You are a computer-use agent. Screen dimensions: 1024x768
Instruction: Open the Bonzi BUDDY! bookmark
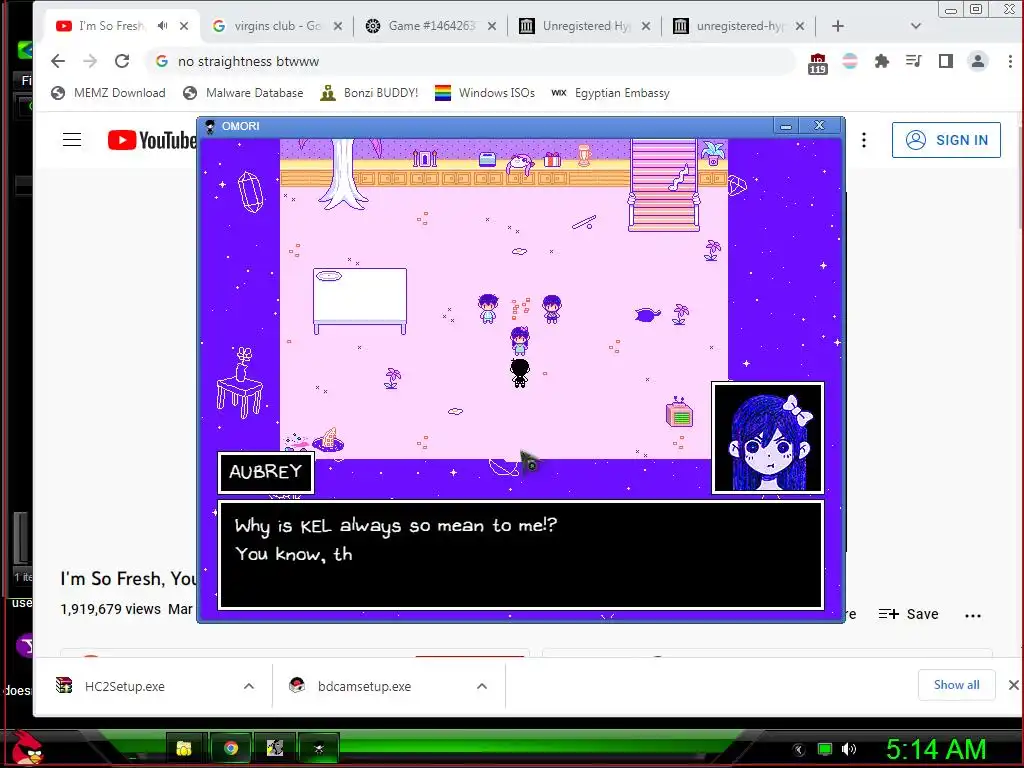coord(370,93)
